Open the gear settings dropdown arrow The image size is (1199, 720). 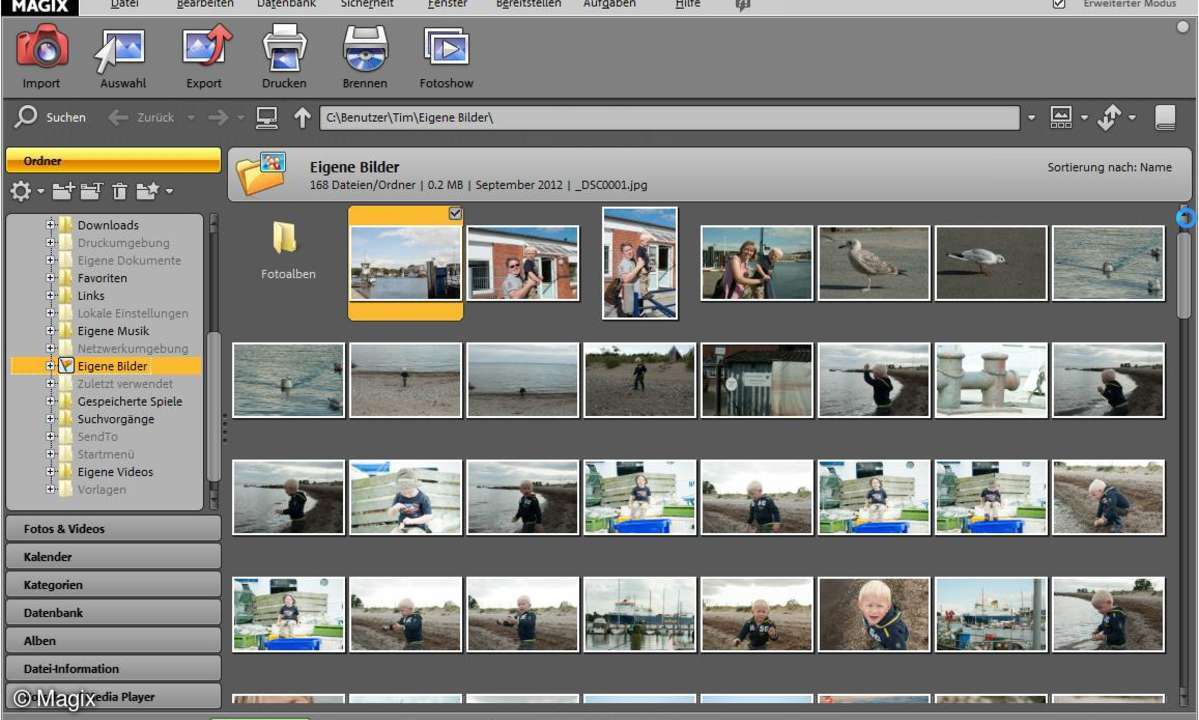pyautogui.click(x=41, y=191)
